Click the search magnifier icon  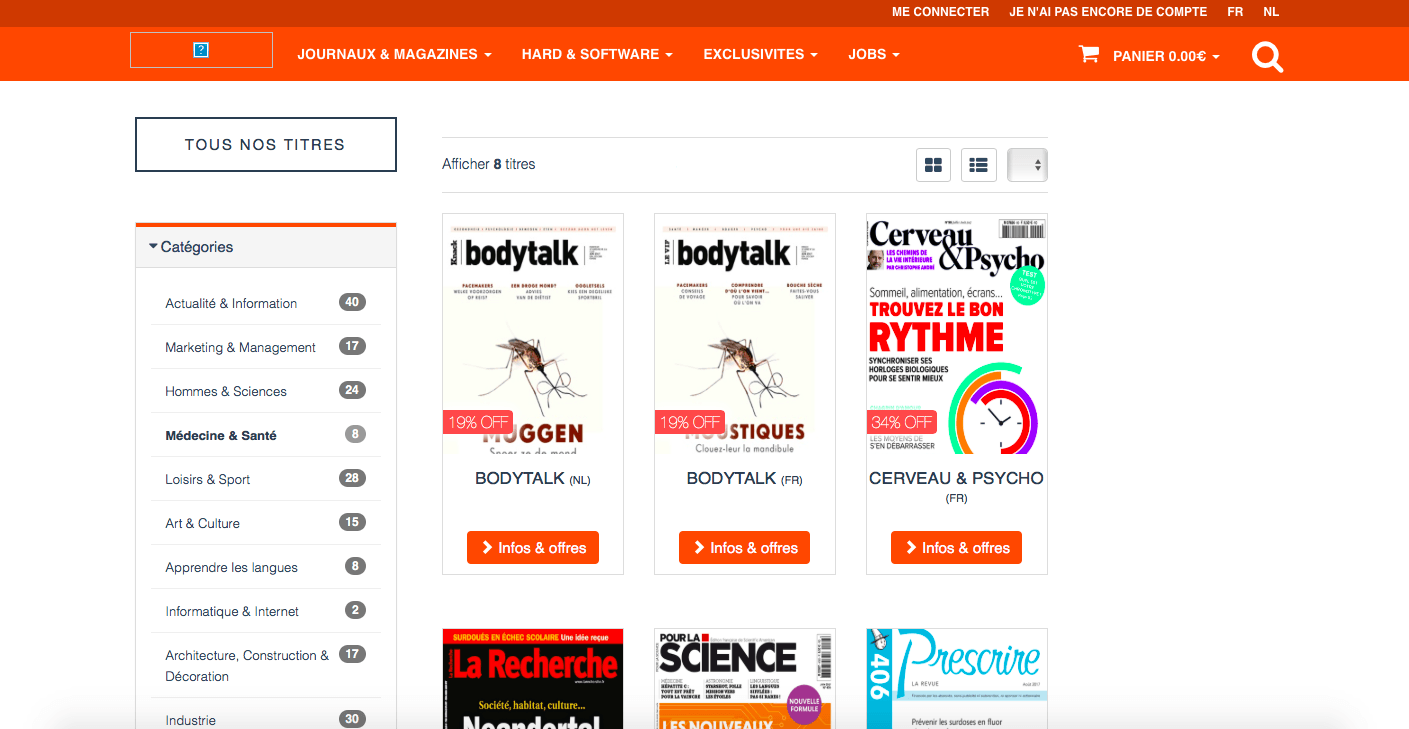1267,56
